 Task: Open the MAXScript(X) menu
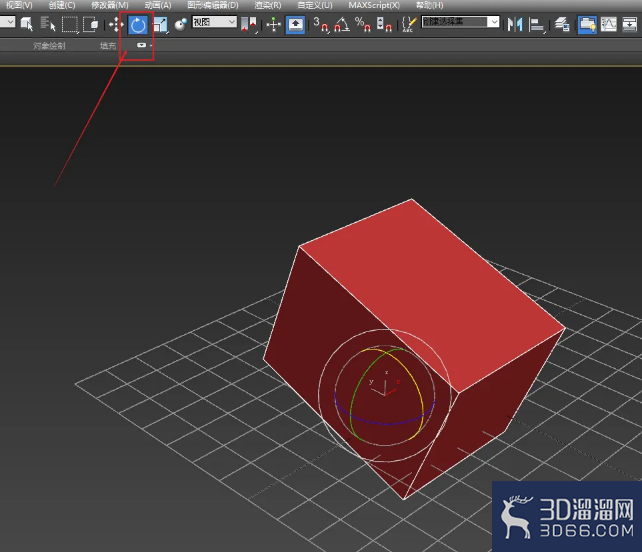point(374,5)
